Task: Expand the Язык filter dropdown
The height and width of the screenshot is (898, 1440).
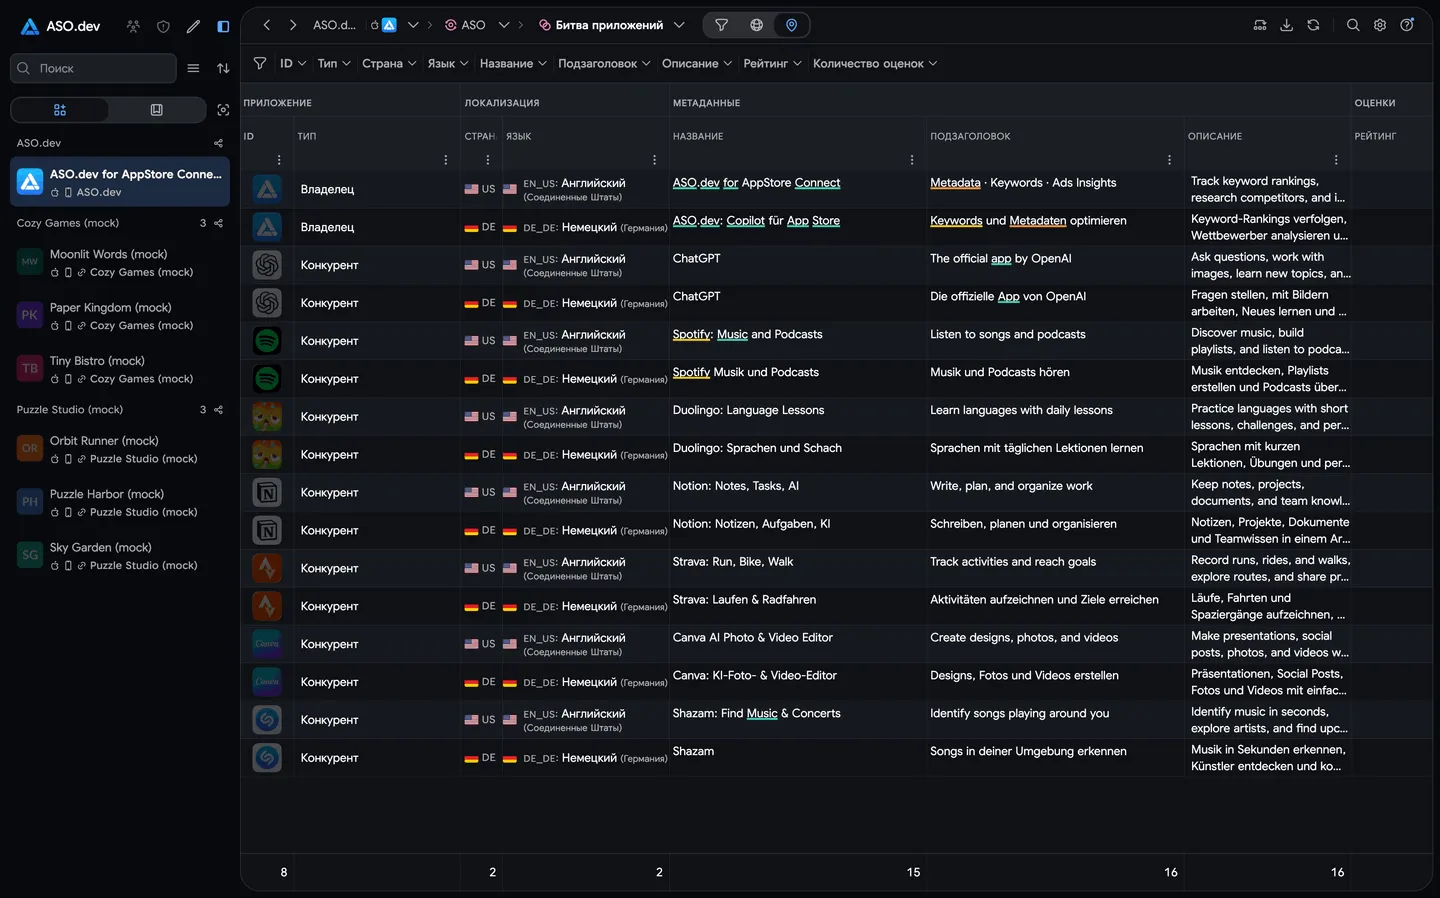Action: pos(448,63)
